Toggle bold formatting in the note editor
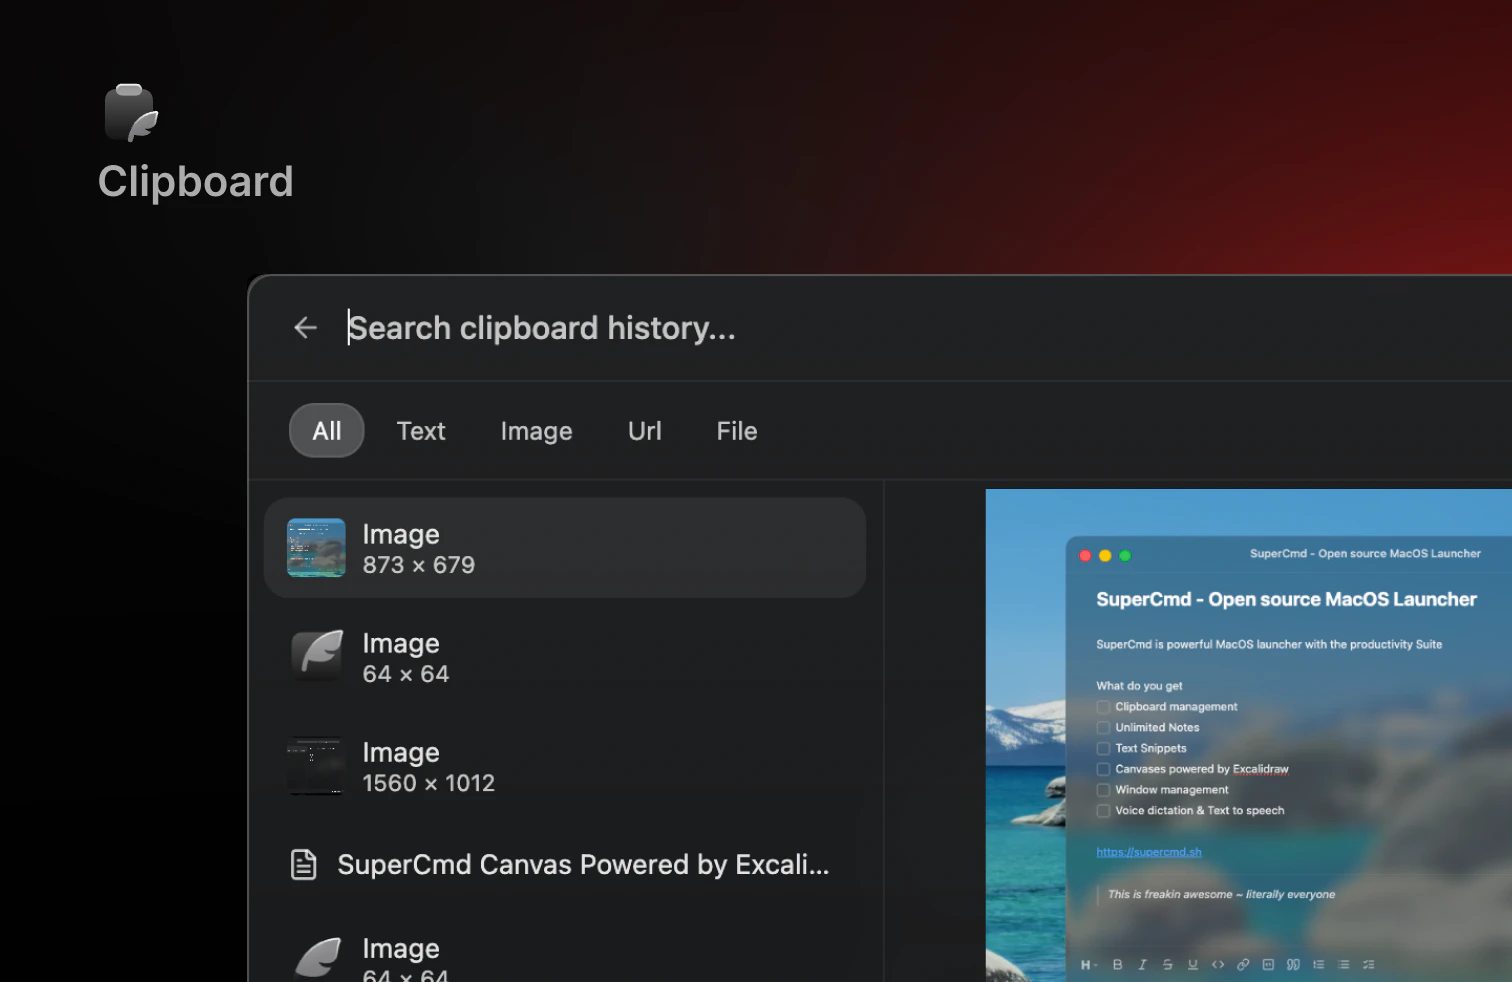Viewport: 1512px width, 982px height. point(1118,965)
